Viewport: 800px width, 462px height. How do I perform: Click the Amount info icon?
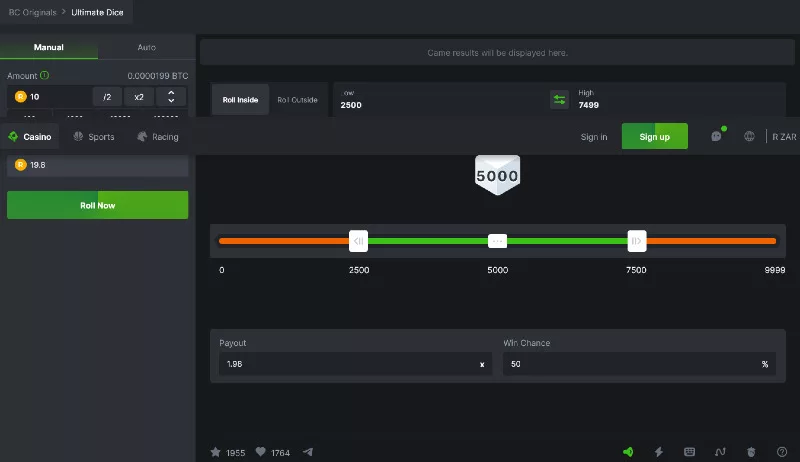(x=44, y=75)
